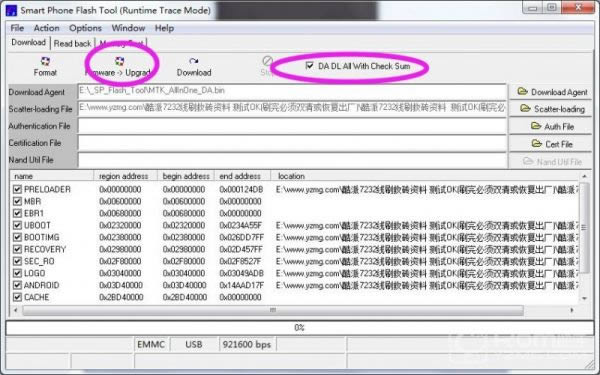Switch to the Read back tab

[x=72, y=44]
